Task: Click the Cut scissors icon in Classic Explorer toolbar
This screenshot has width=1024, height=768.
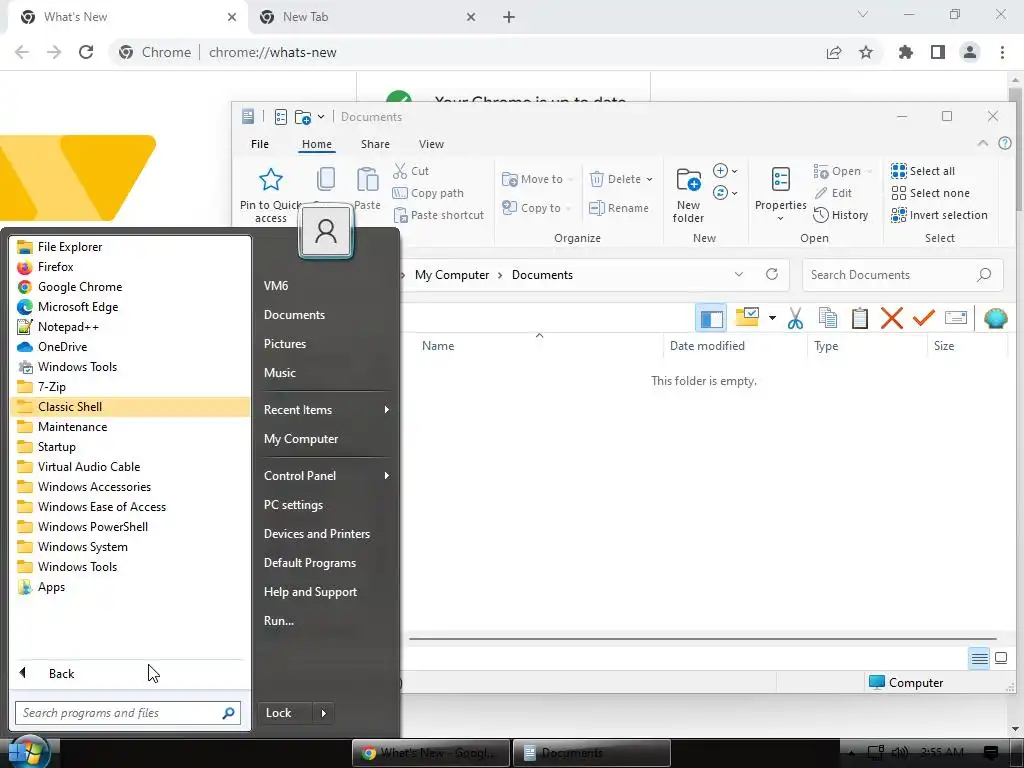Action: pos(795,318)
